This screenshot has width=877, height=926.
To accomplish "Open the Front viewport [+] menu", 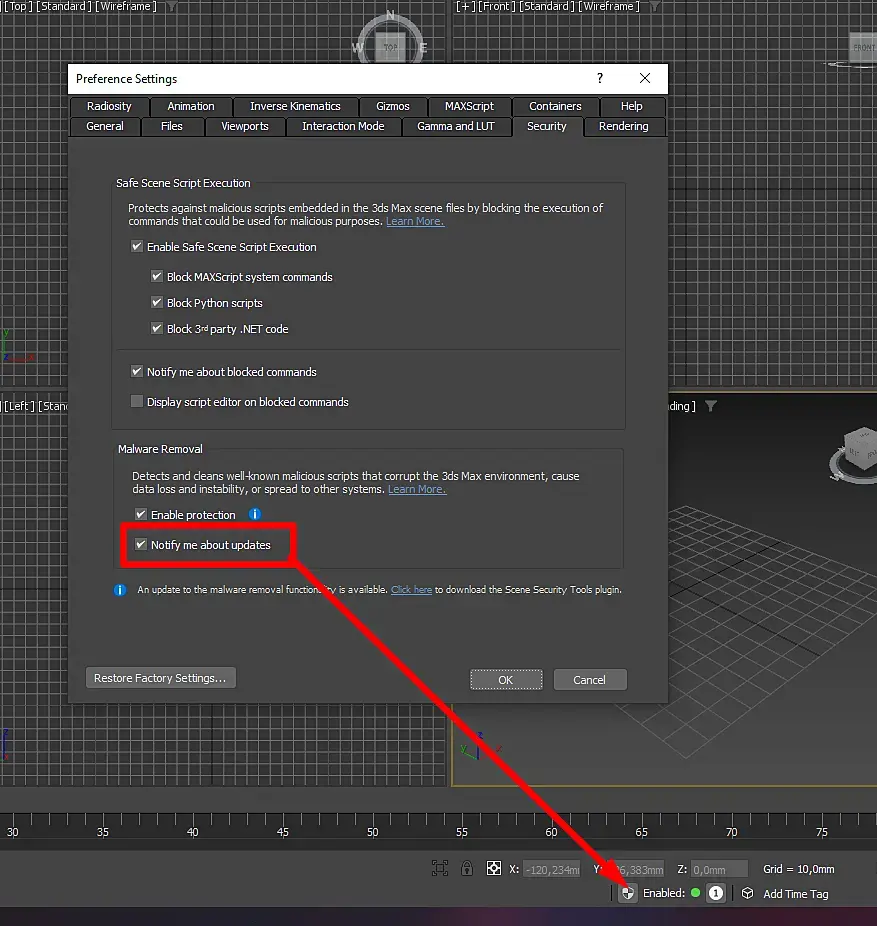I will tap(465, 6).
